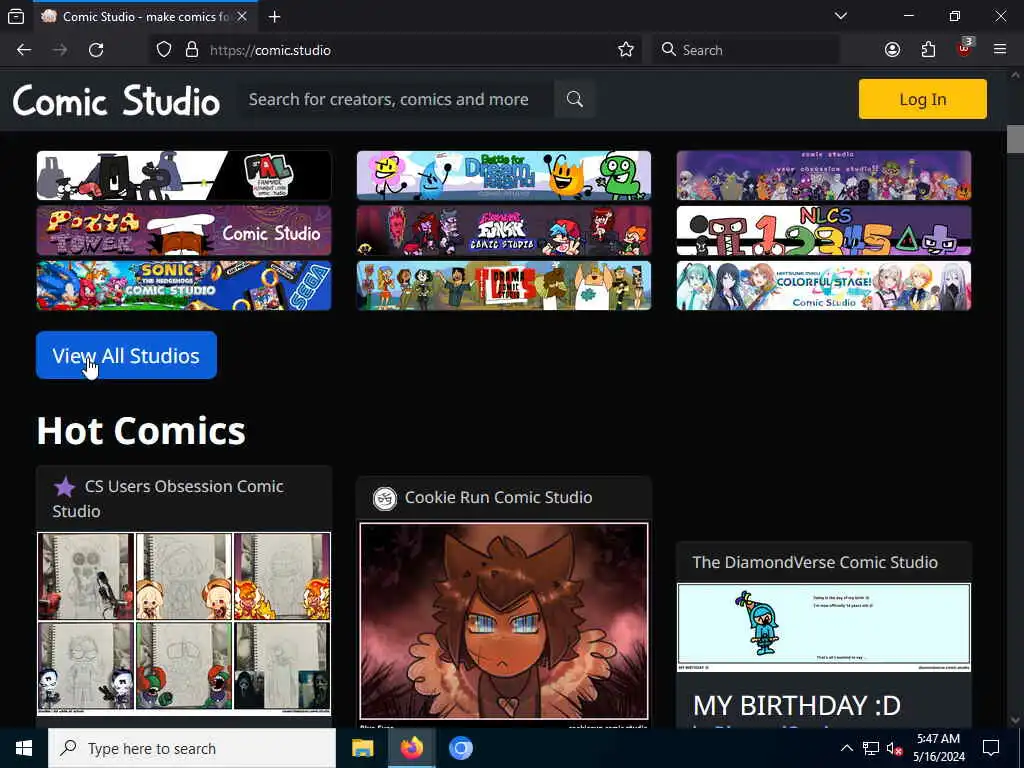Show hidden system tray icons
1024x768 pixels.
[x=846, y=748]
